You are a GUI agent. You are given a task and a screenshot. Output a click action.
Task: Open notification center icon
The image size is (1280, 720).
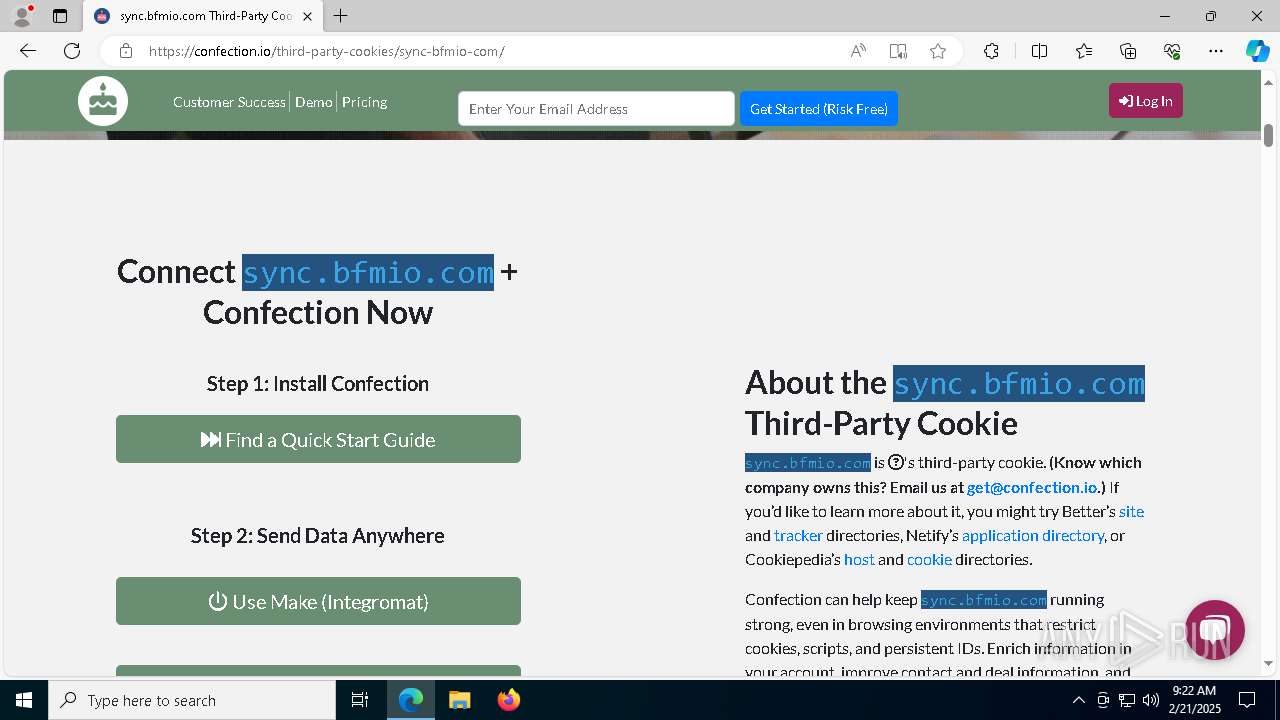point(1247,700)
